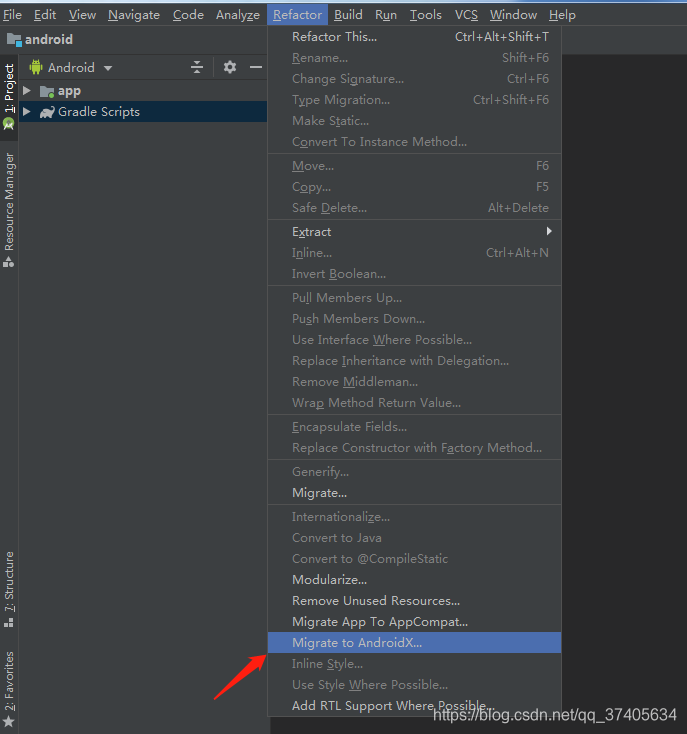Open the Code menu
687x734 pixels.
click(188, 15)
